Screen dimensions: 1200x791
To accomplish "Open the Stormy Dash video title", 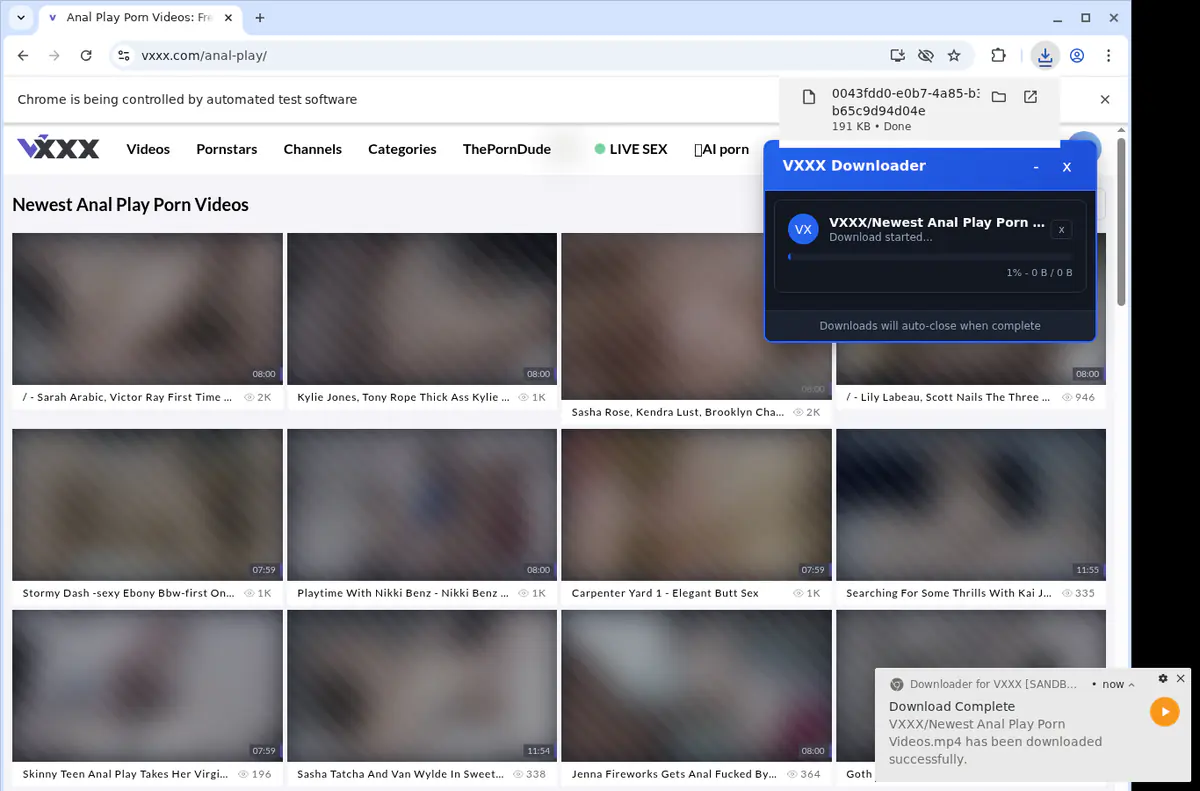I will point(129,593).
